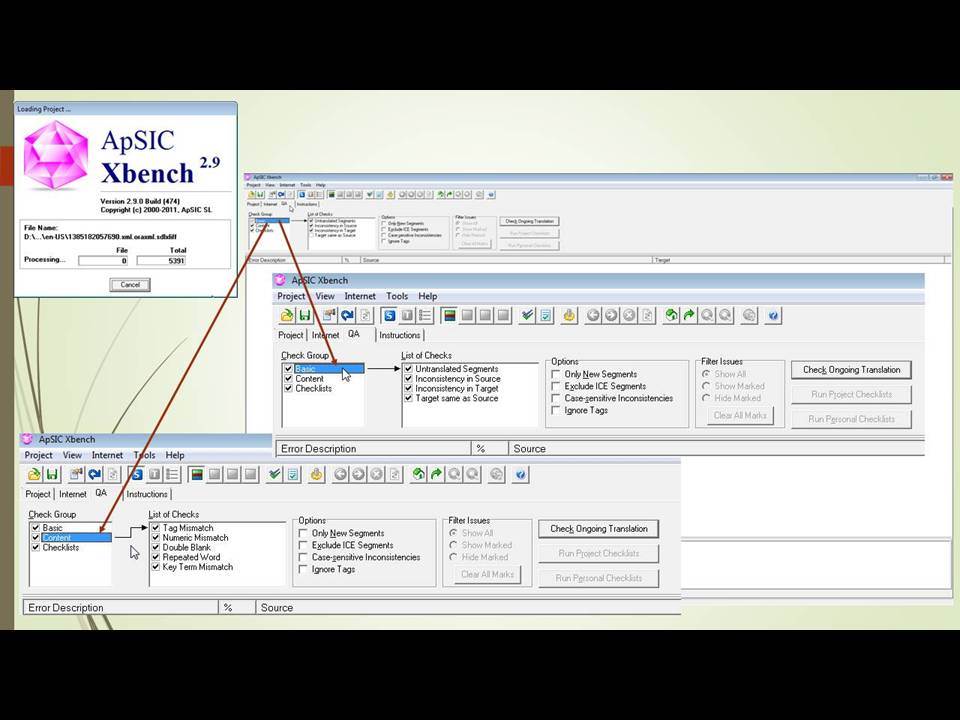Open Help menu in Content-selected Xbench window
Screen dimensions: 960x720
(175, 456)
